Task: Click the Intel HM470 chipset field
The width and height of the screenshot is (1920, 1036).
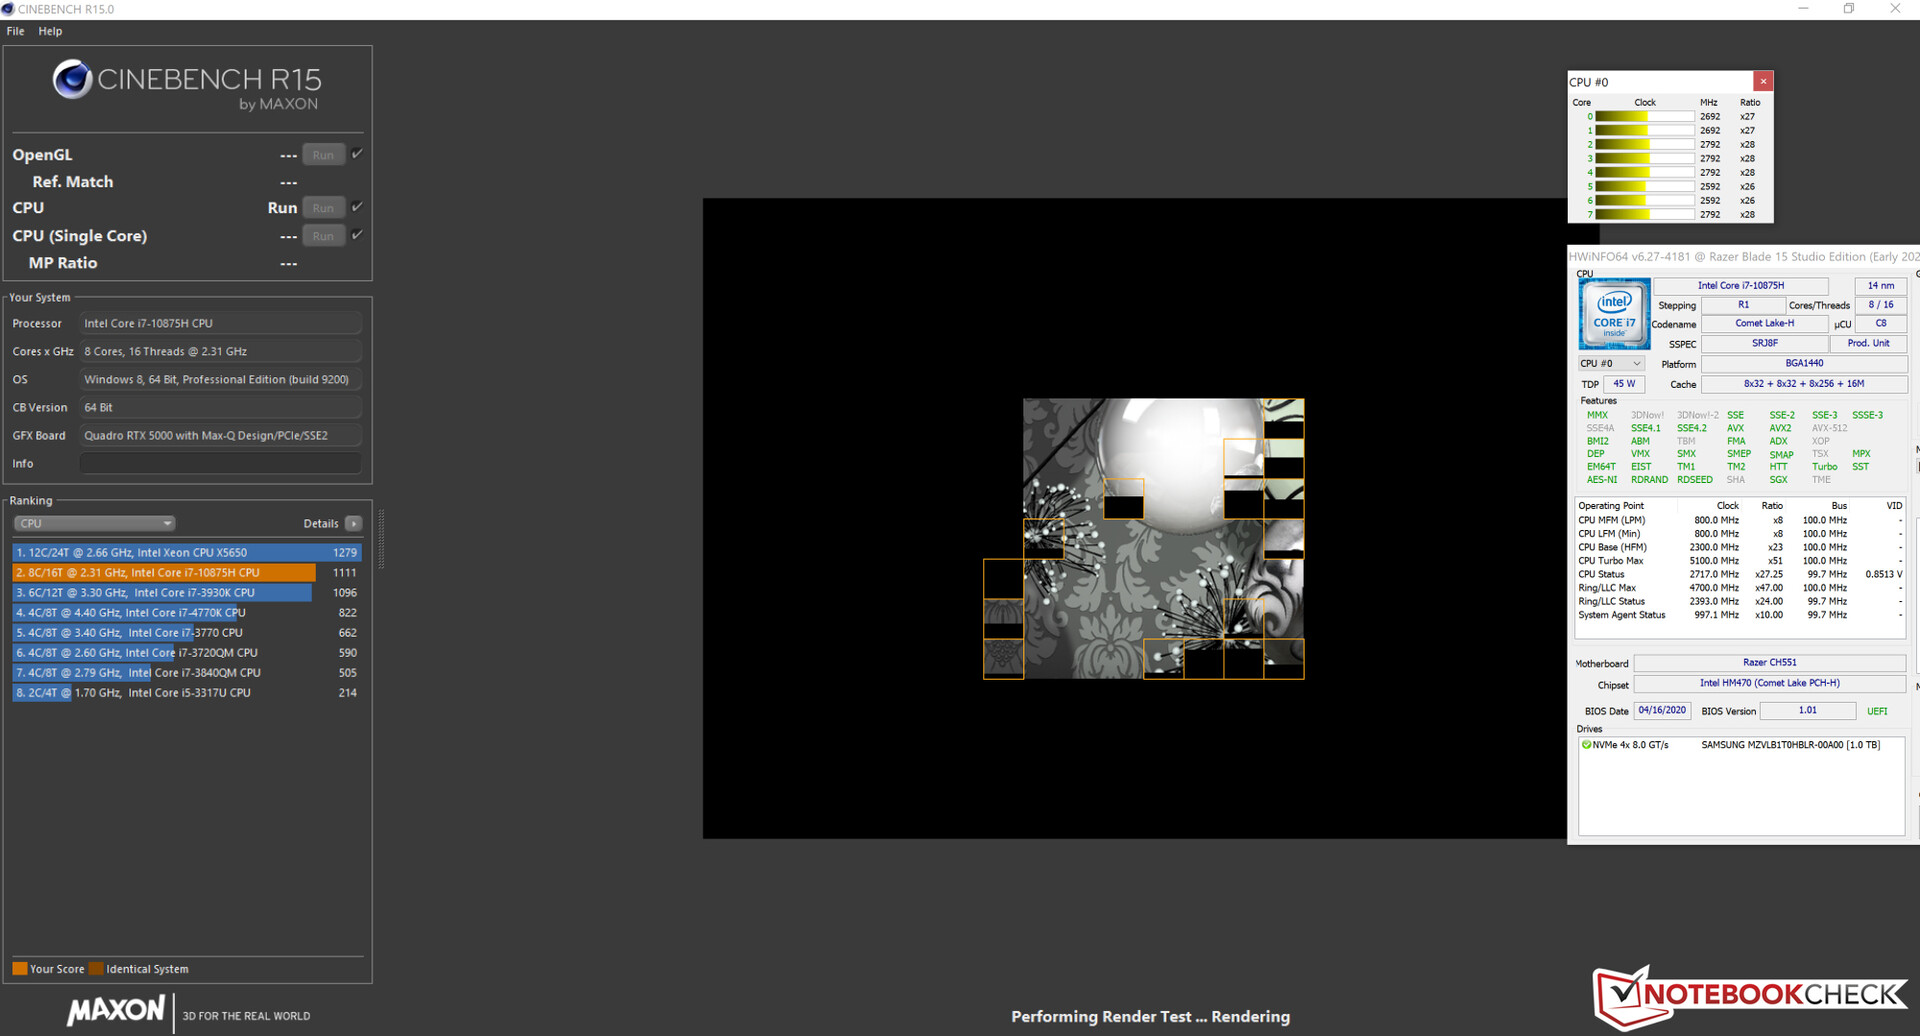Action: 1770,683
